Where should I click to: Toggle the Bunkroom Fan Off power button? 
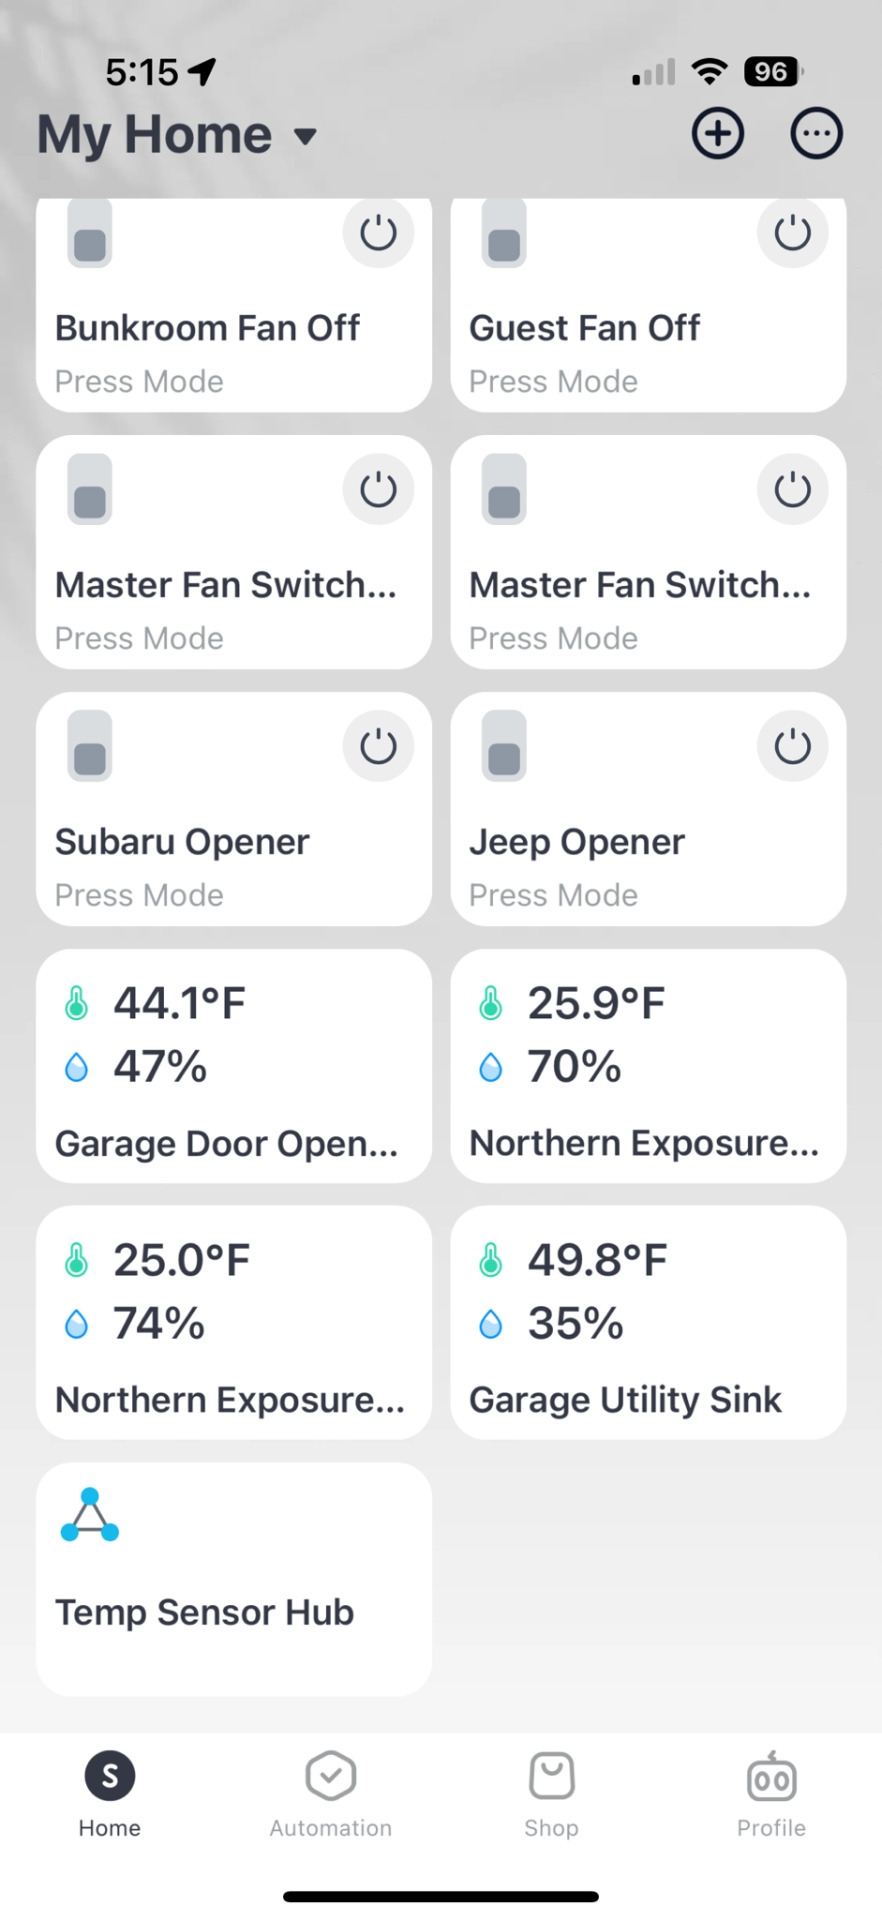[378, 234]
